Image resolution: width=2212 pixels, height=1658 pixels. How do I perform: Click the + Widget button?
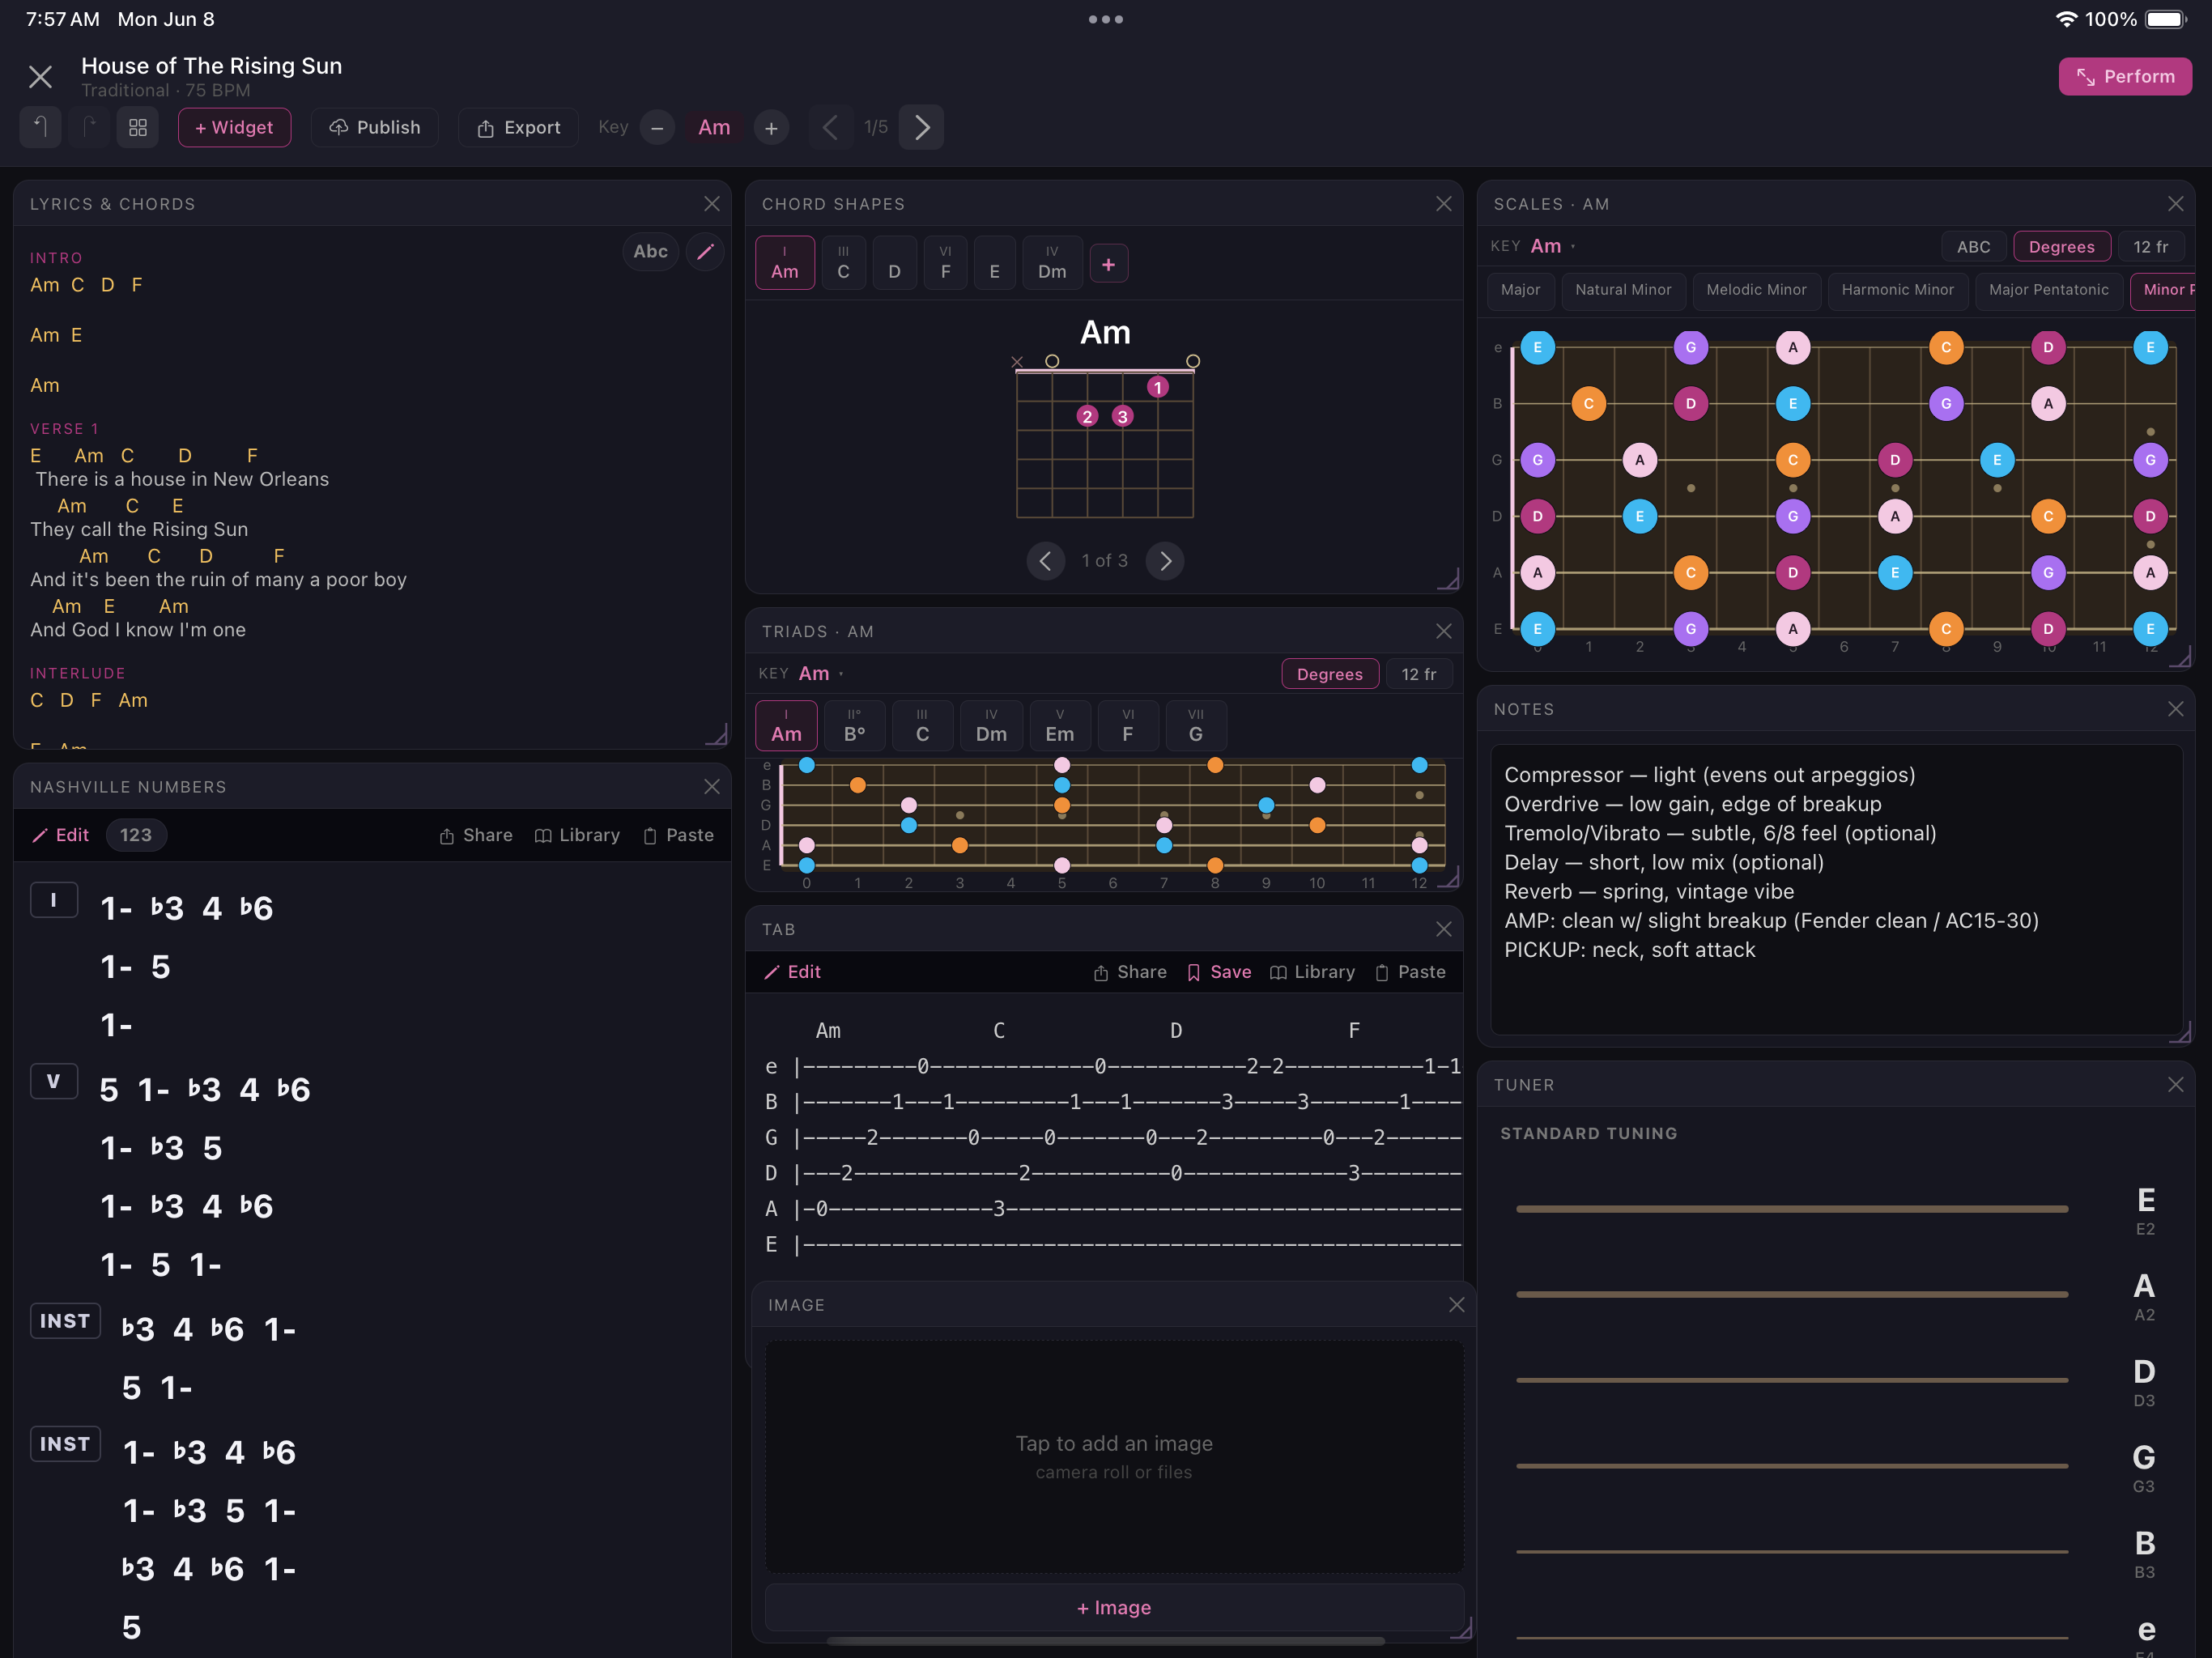coord(234,128)
